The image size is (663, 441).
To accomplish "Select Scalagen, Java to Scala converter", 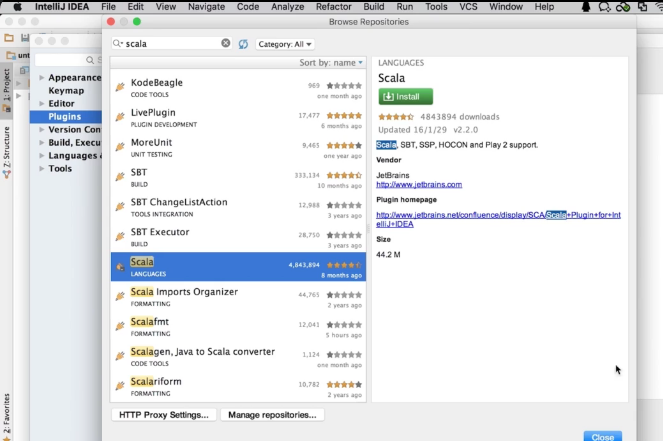I will coord(238,357).
